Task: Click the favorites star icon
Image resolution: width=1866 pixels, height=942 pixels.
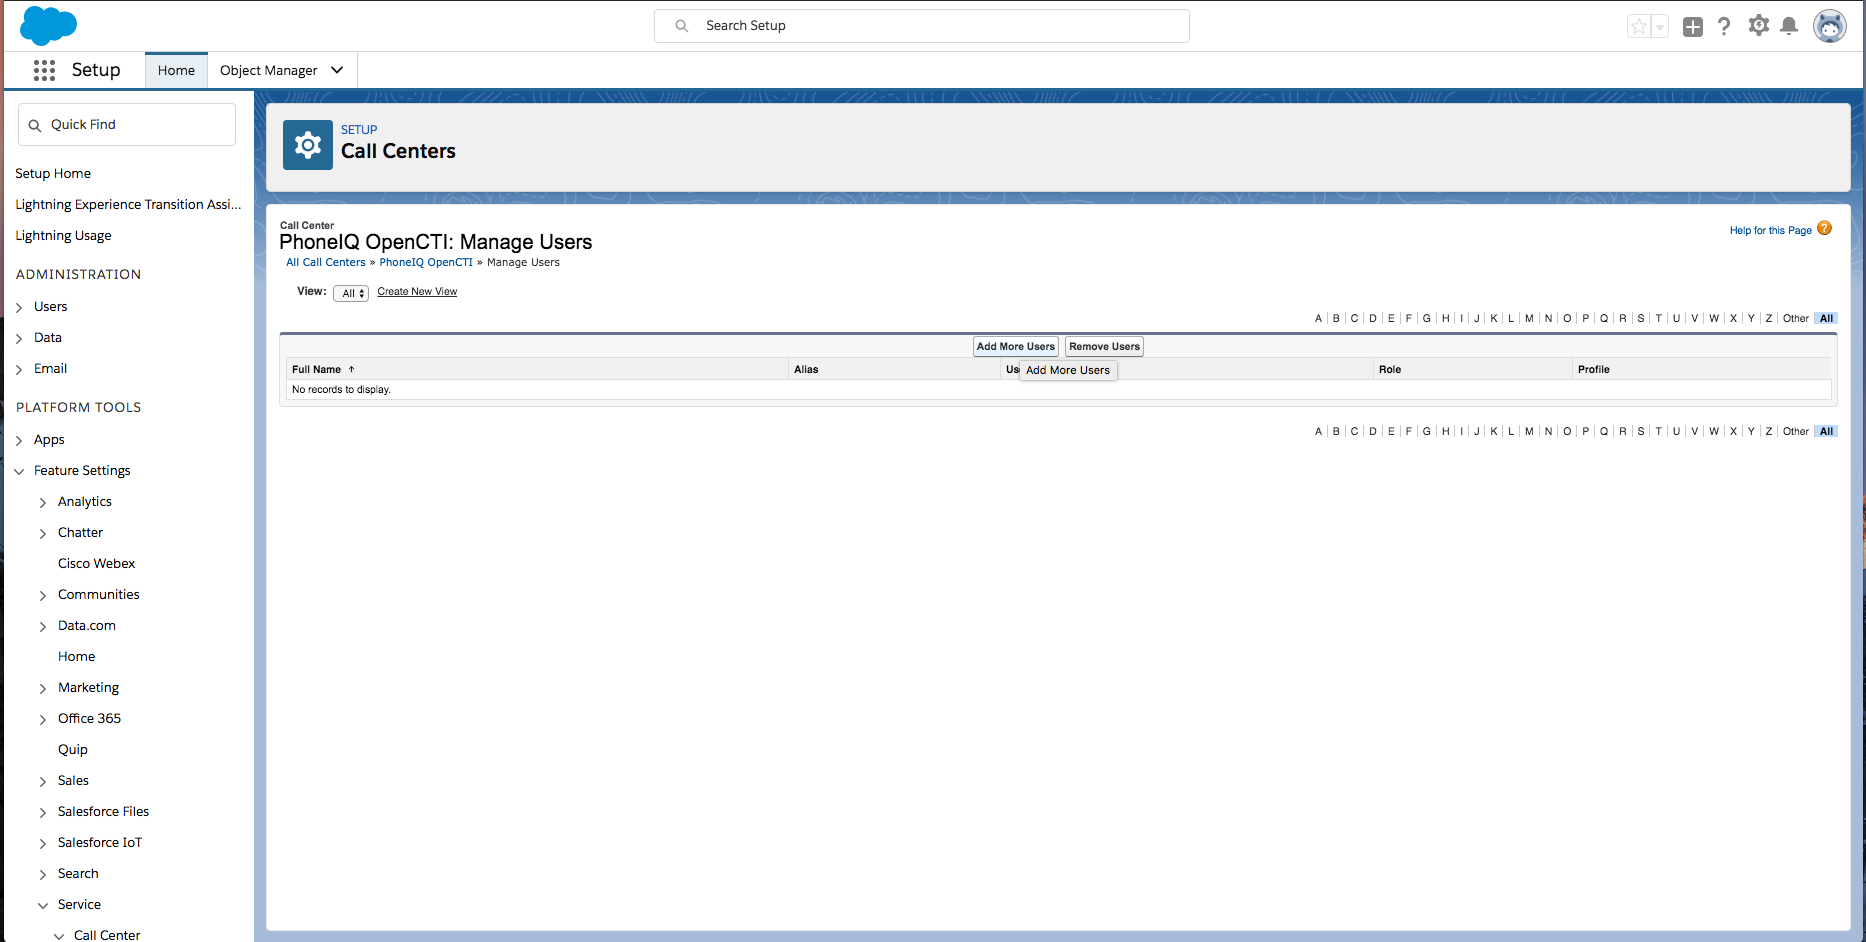Action: (x=1638, y=27)
